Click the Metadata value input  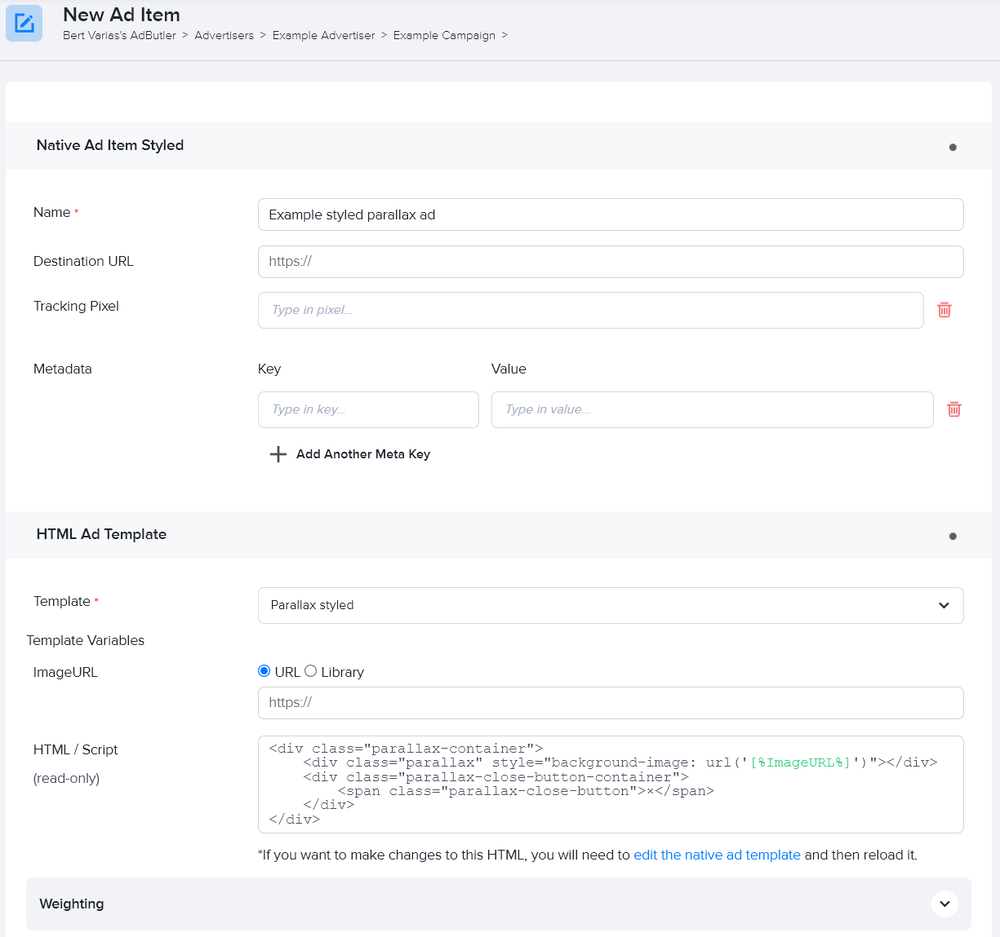point(712,409)
